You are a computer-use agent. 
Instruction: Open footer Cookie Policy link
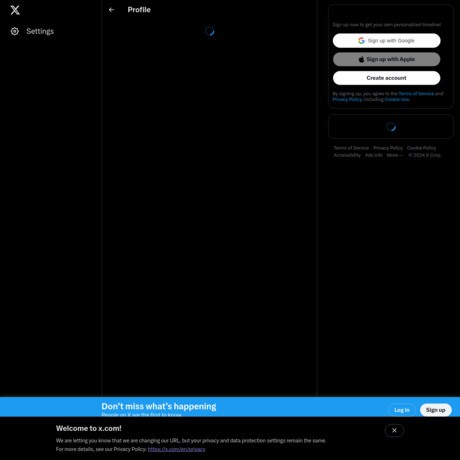(x=421, y=148)
